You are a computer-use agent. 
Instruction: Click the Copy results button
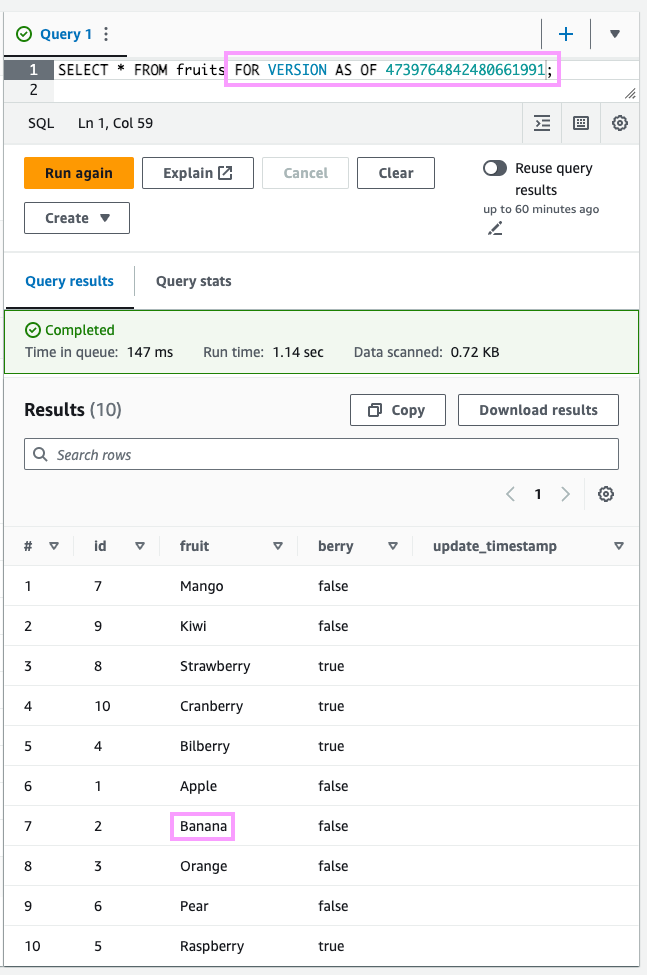pos(397,410)
